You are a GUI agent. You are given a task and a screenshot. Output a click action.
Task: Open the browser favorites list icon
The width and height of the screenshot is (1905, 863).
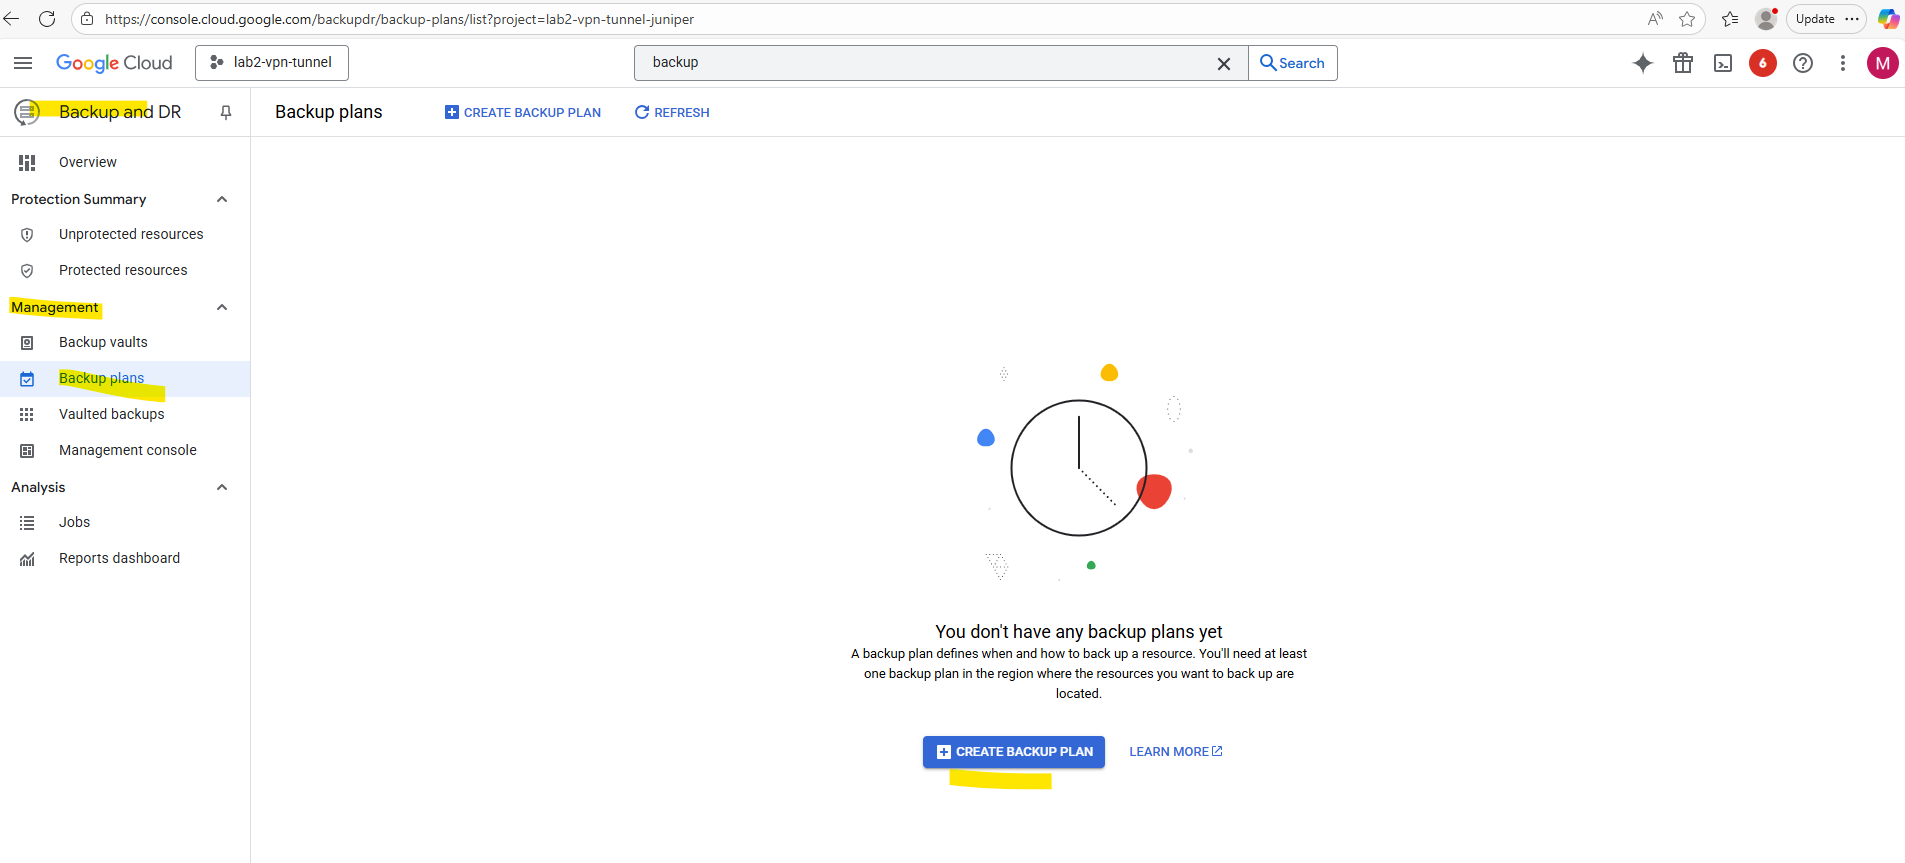click(1730, 19)
